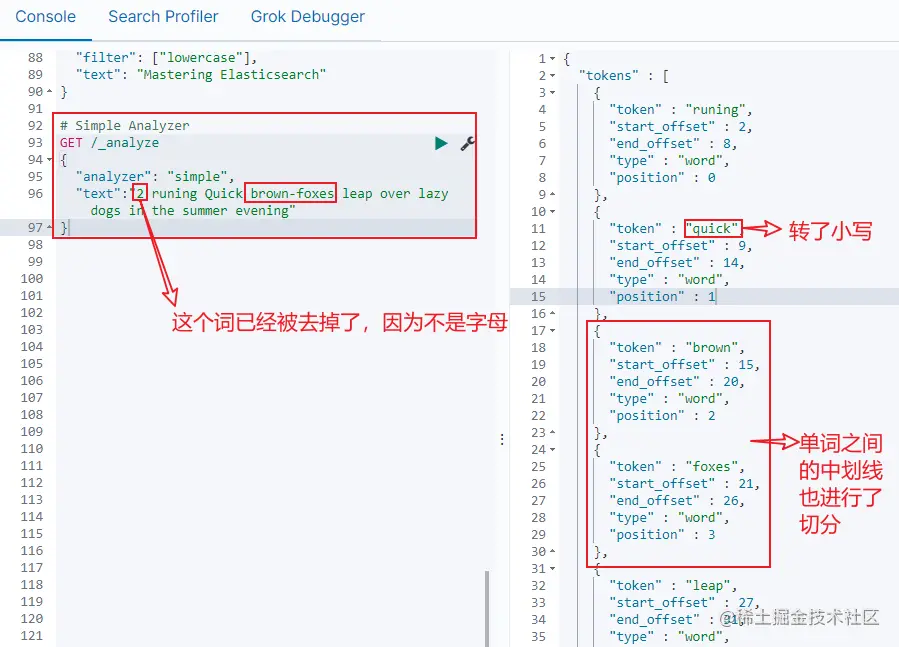Screen dimensions: 899x647
Task: Click "end_offset" : 20 in response
Action: pos(677,382)
